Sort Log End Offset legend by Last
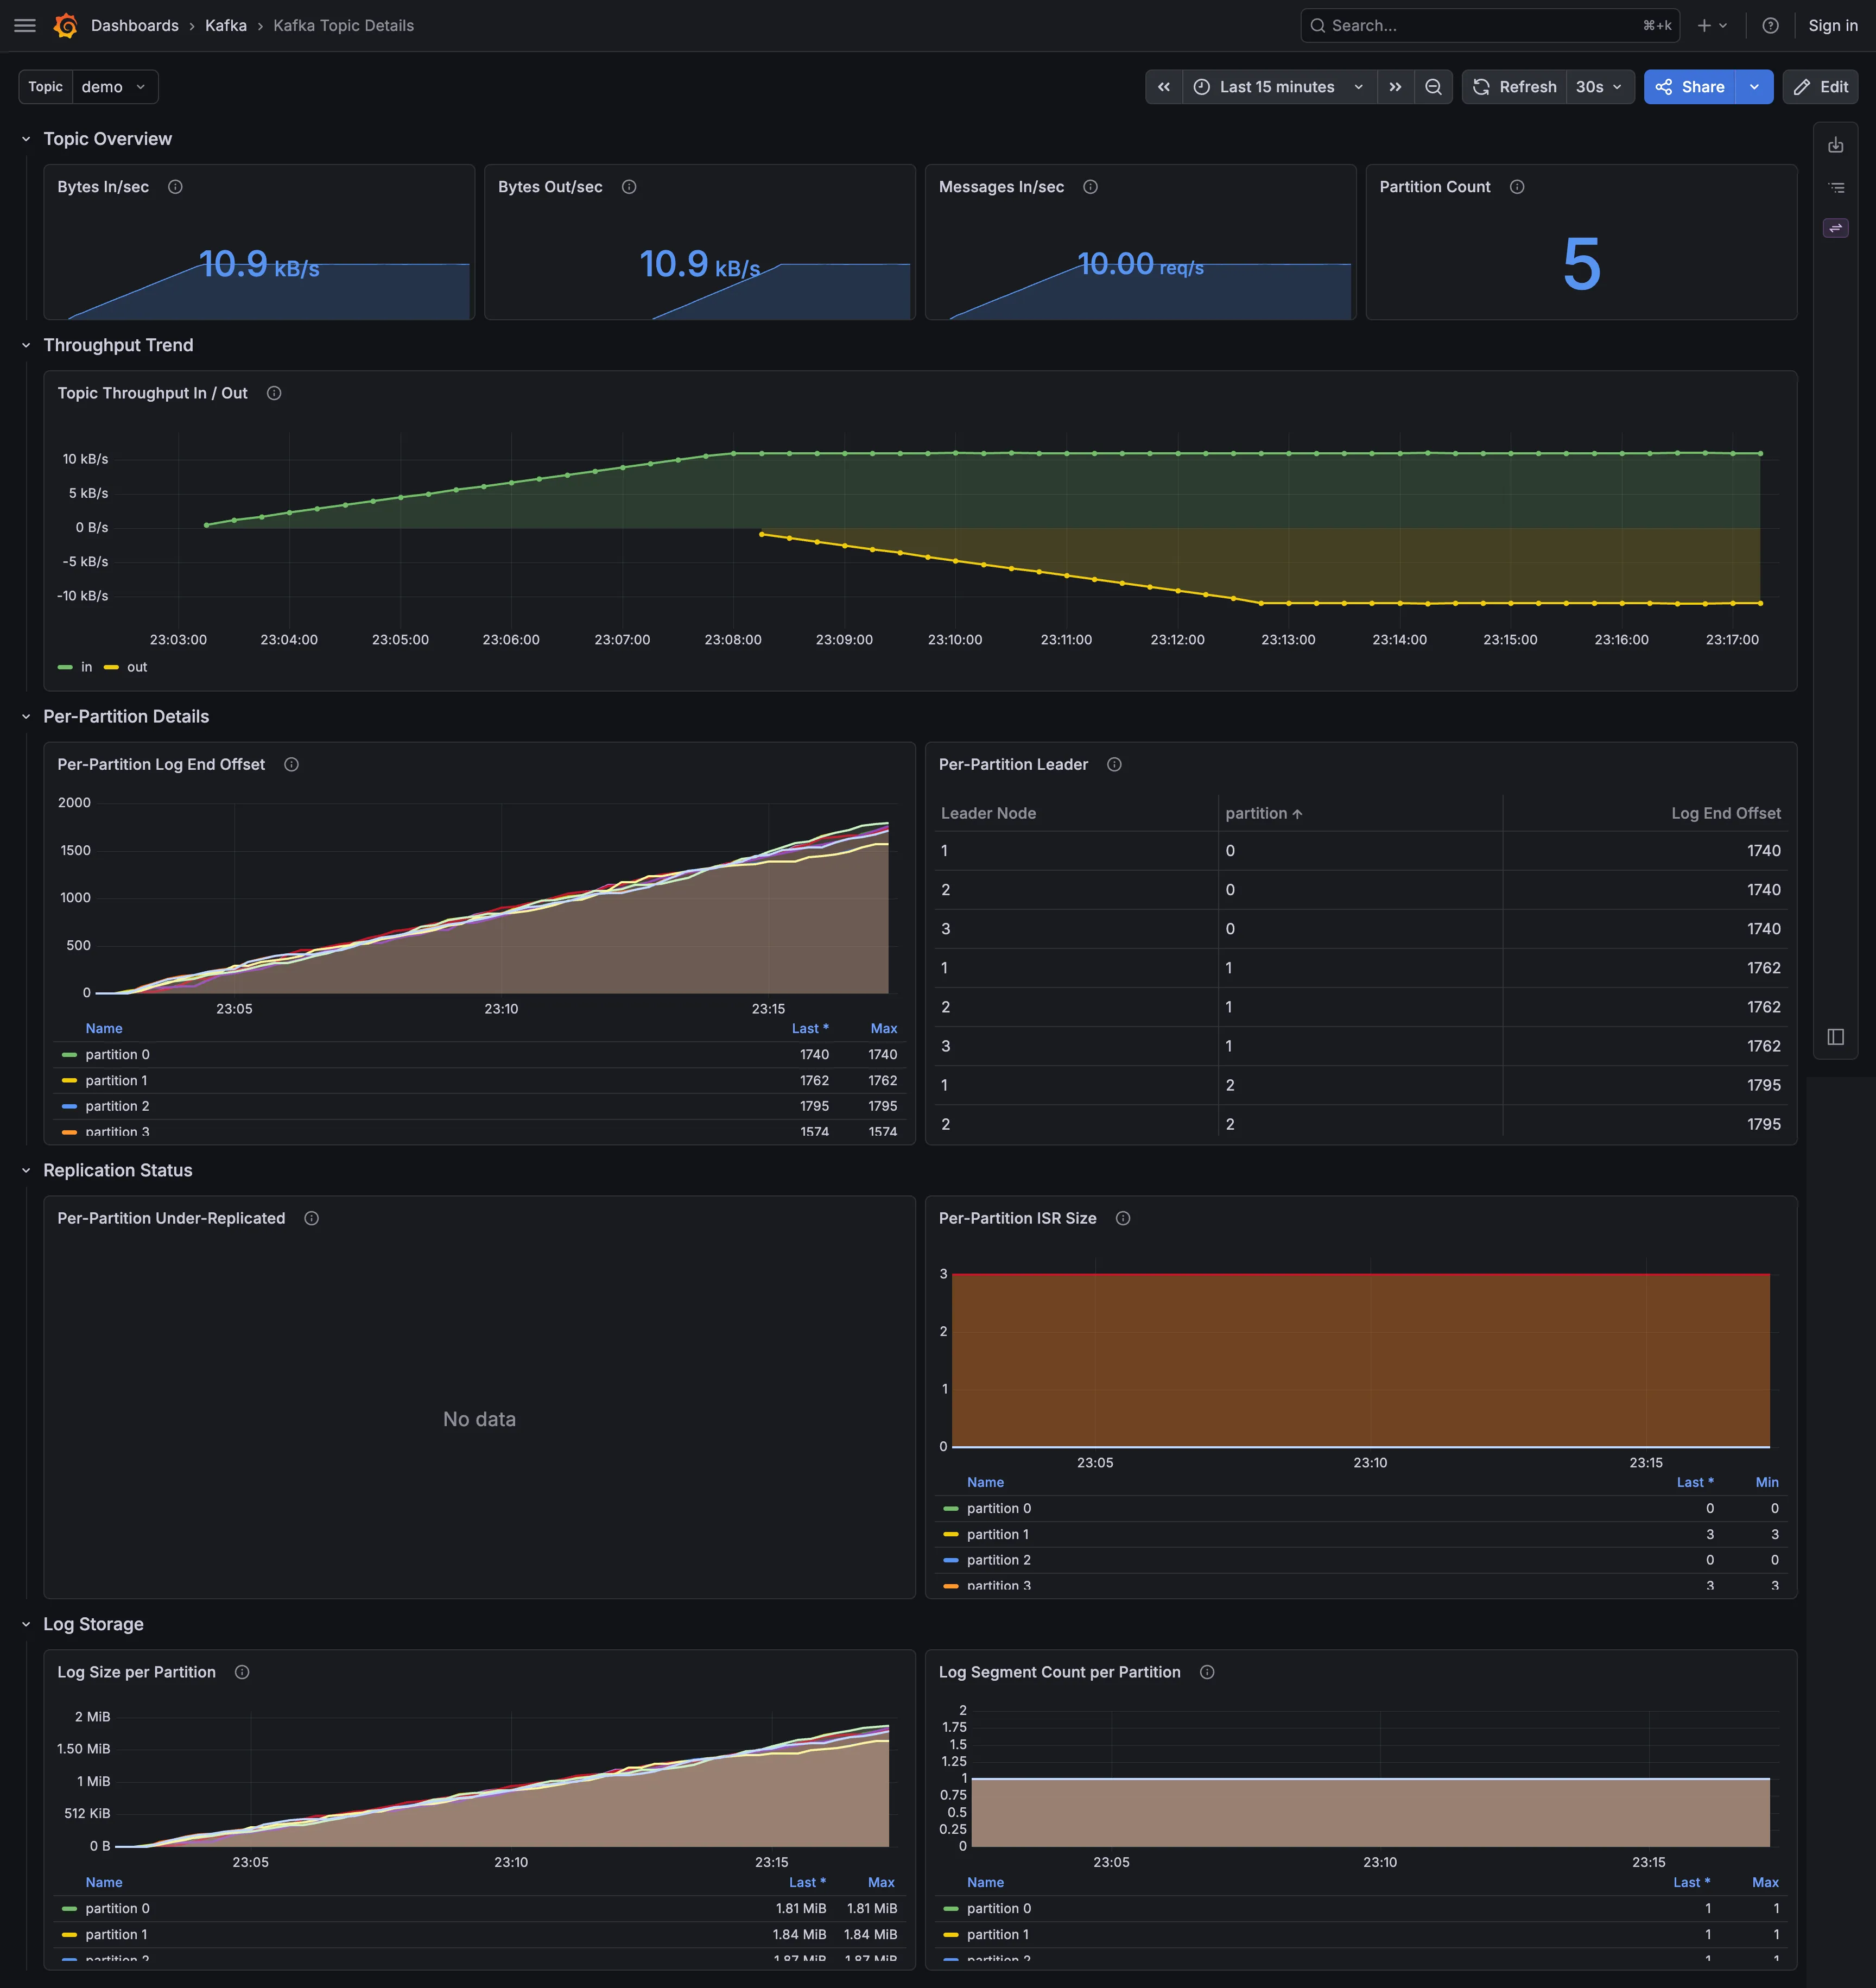This screenshot has width=1876, height=1988. [x=810, y=1028]
